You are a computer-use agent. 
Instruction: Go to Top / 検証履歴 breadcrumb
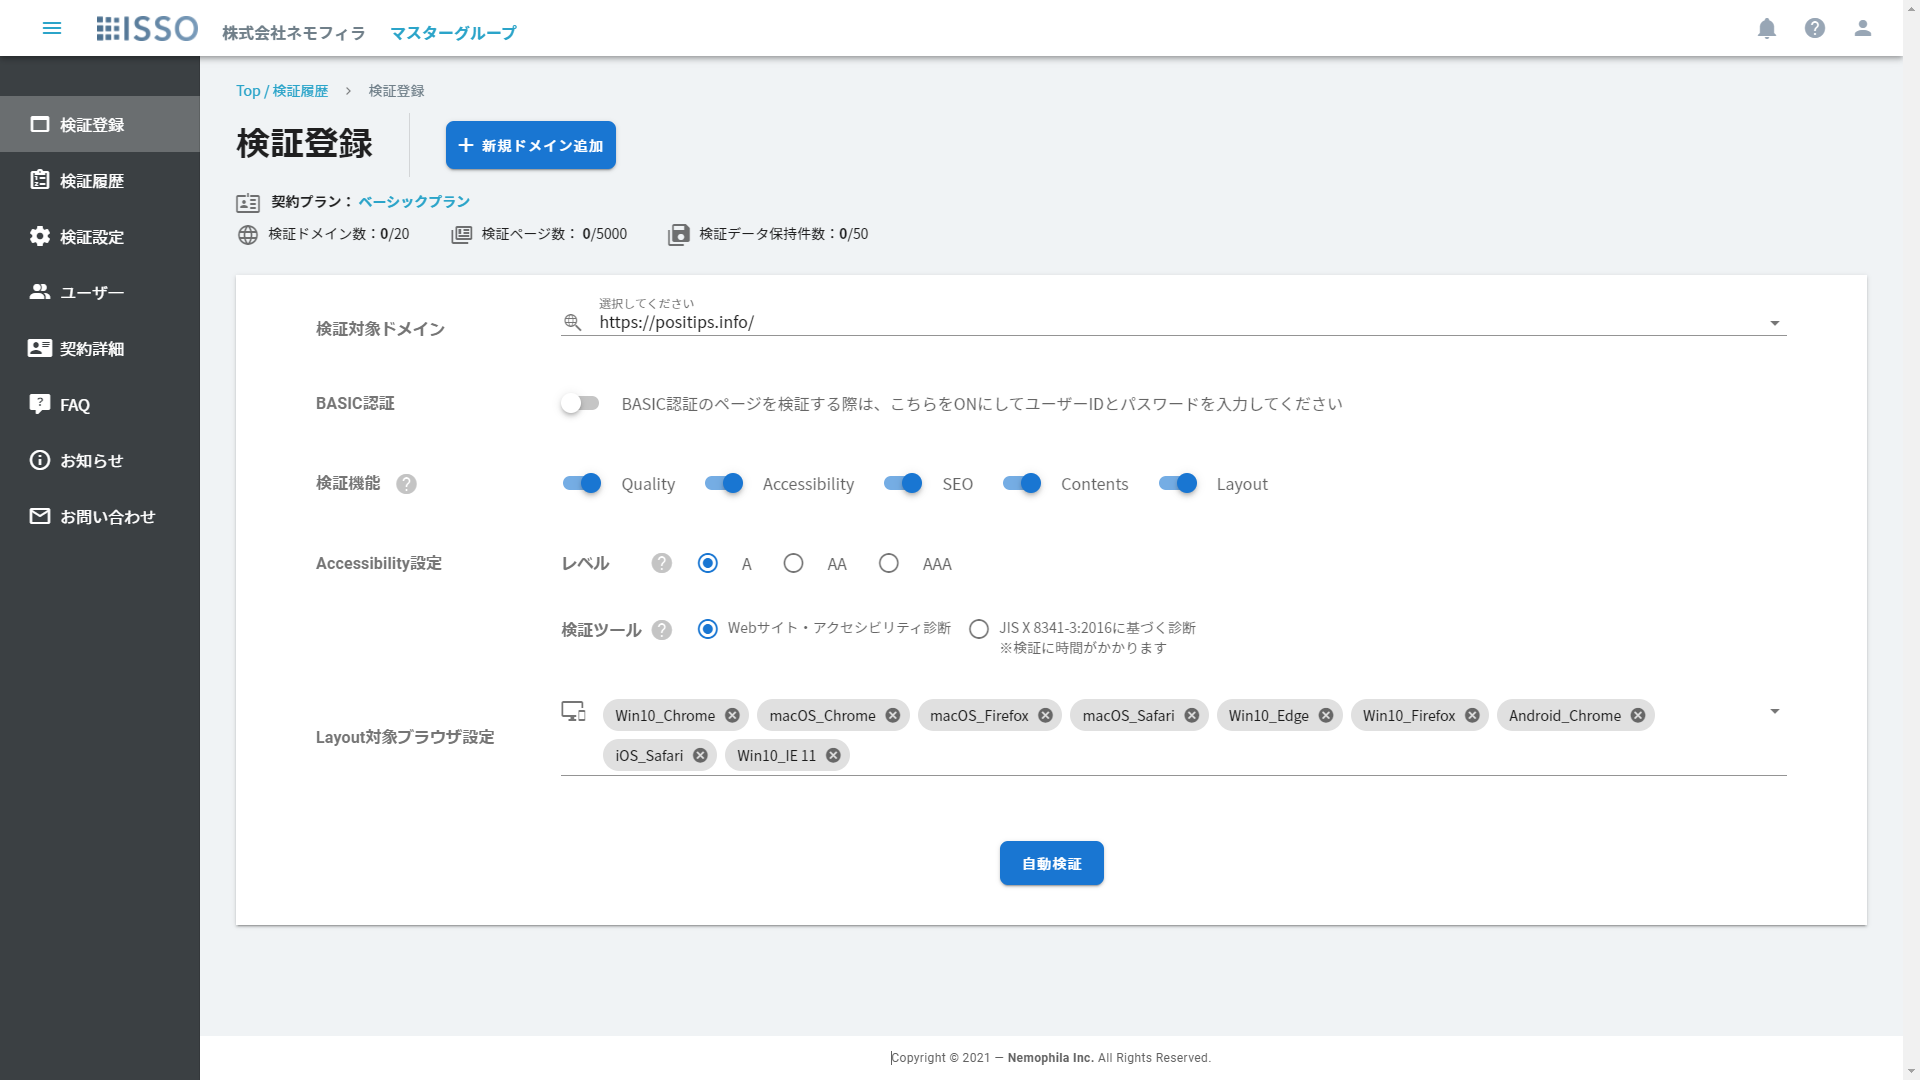(282, 91)
